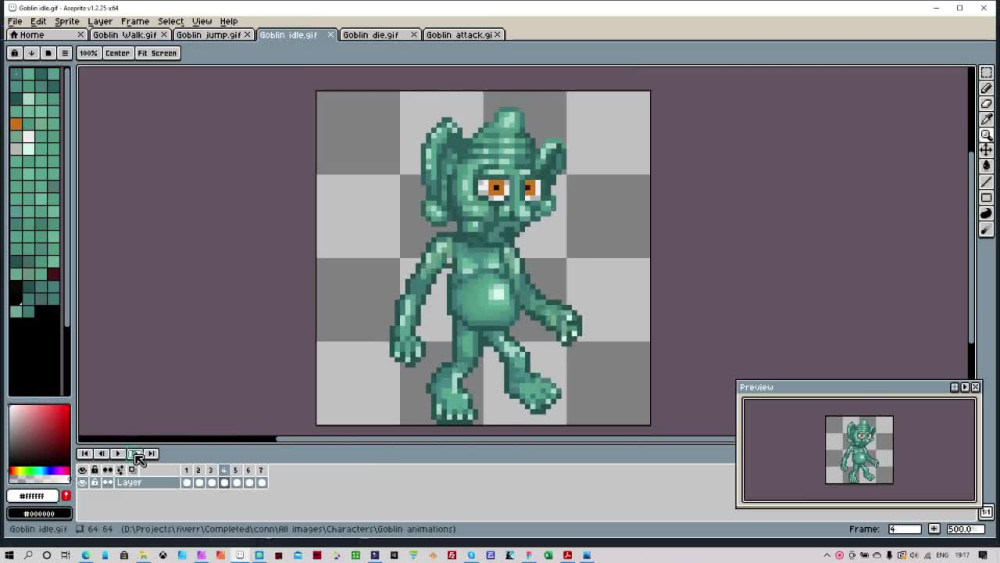
Task: Go to the last frame
Action: coord(151,453)
